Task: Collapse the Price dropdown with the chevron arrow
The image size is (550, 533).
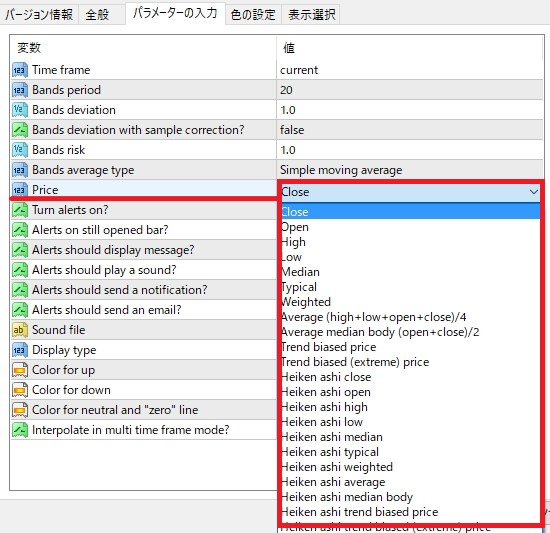Action: point(534,192)
